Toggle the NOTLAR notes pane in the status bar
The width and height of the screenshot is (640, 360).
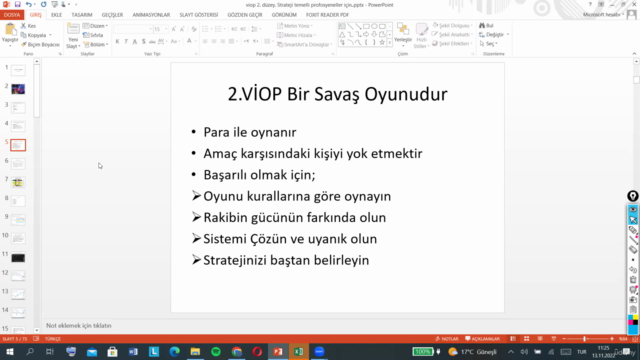(x=447, y=339)
